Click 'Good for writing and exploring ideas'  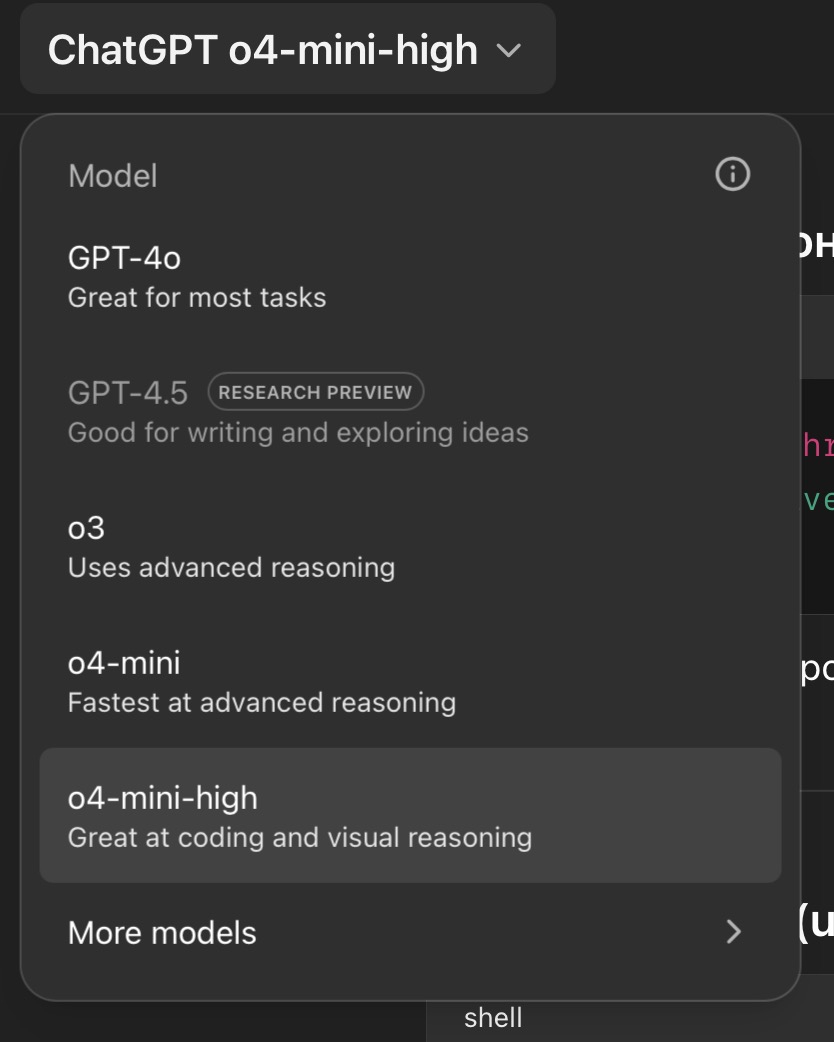point(298,433)
